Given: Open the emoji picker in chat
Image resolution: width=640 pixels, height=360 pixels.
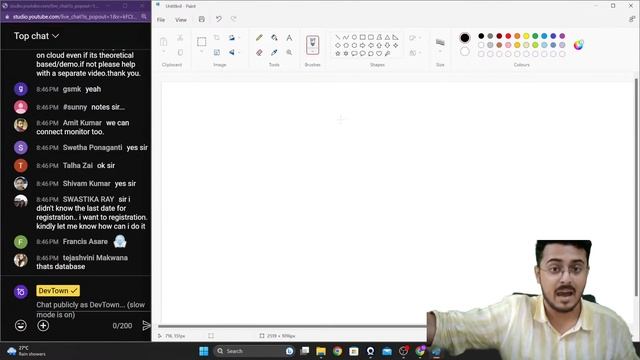Looking at the screenshot, I should pyautogui.click(x=21, y=325).
